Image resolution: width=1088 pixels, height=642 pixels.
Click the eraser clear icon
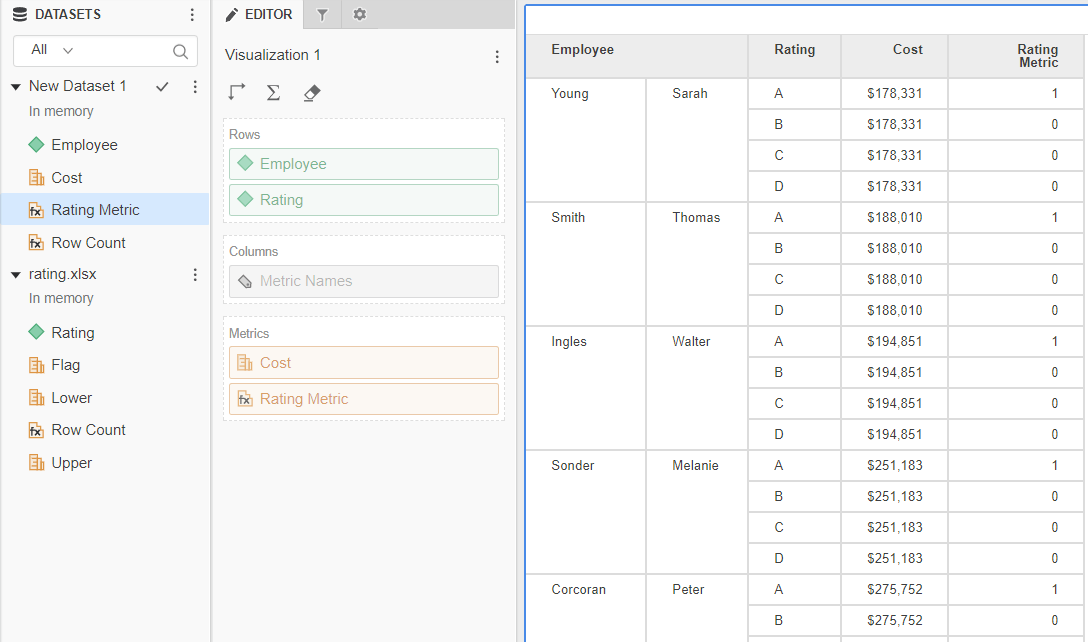[x=311, y=93]
